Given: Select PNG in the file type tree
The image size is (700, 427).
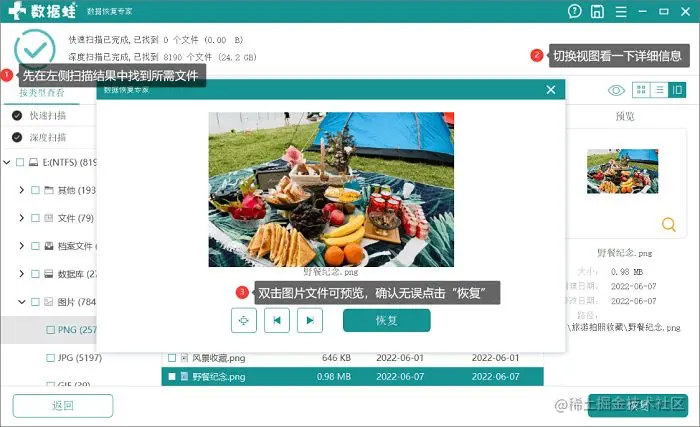Looking at the screenshot, I should click(77, 330).
